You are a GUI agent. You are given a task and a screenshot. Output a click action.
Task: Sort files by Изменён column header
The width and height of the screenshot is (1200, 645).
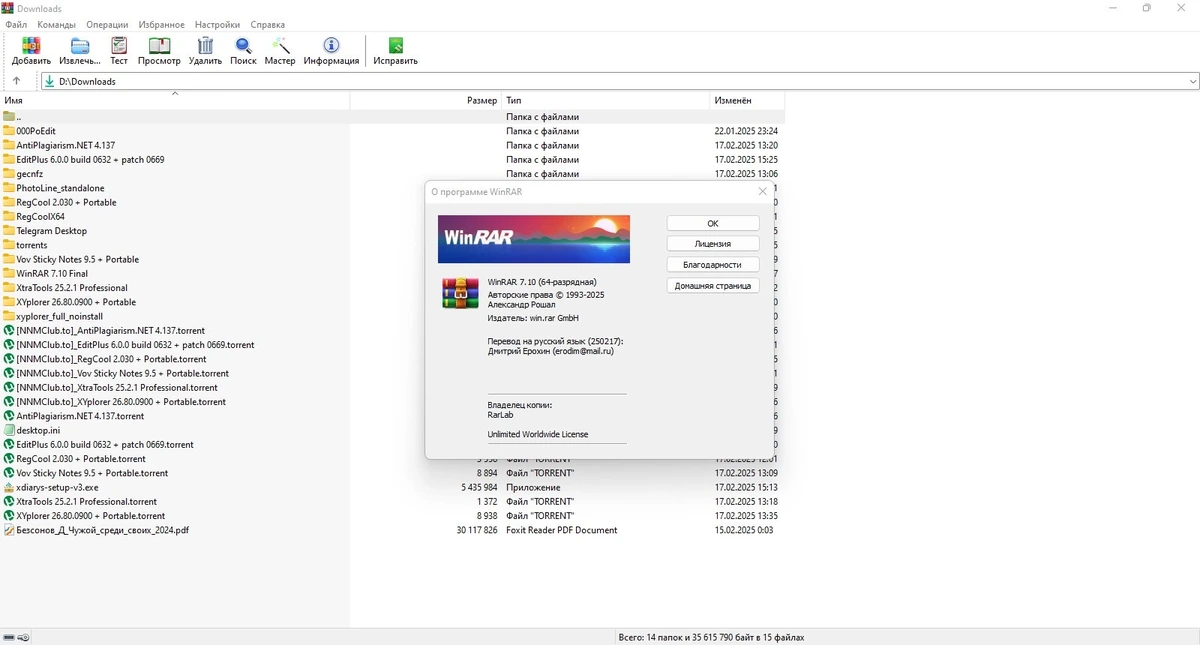click(747, 100)
